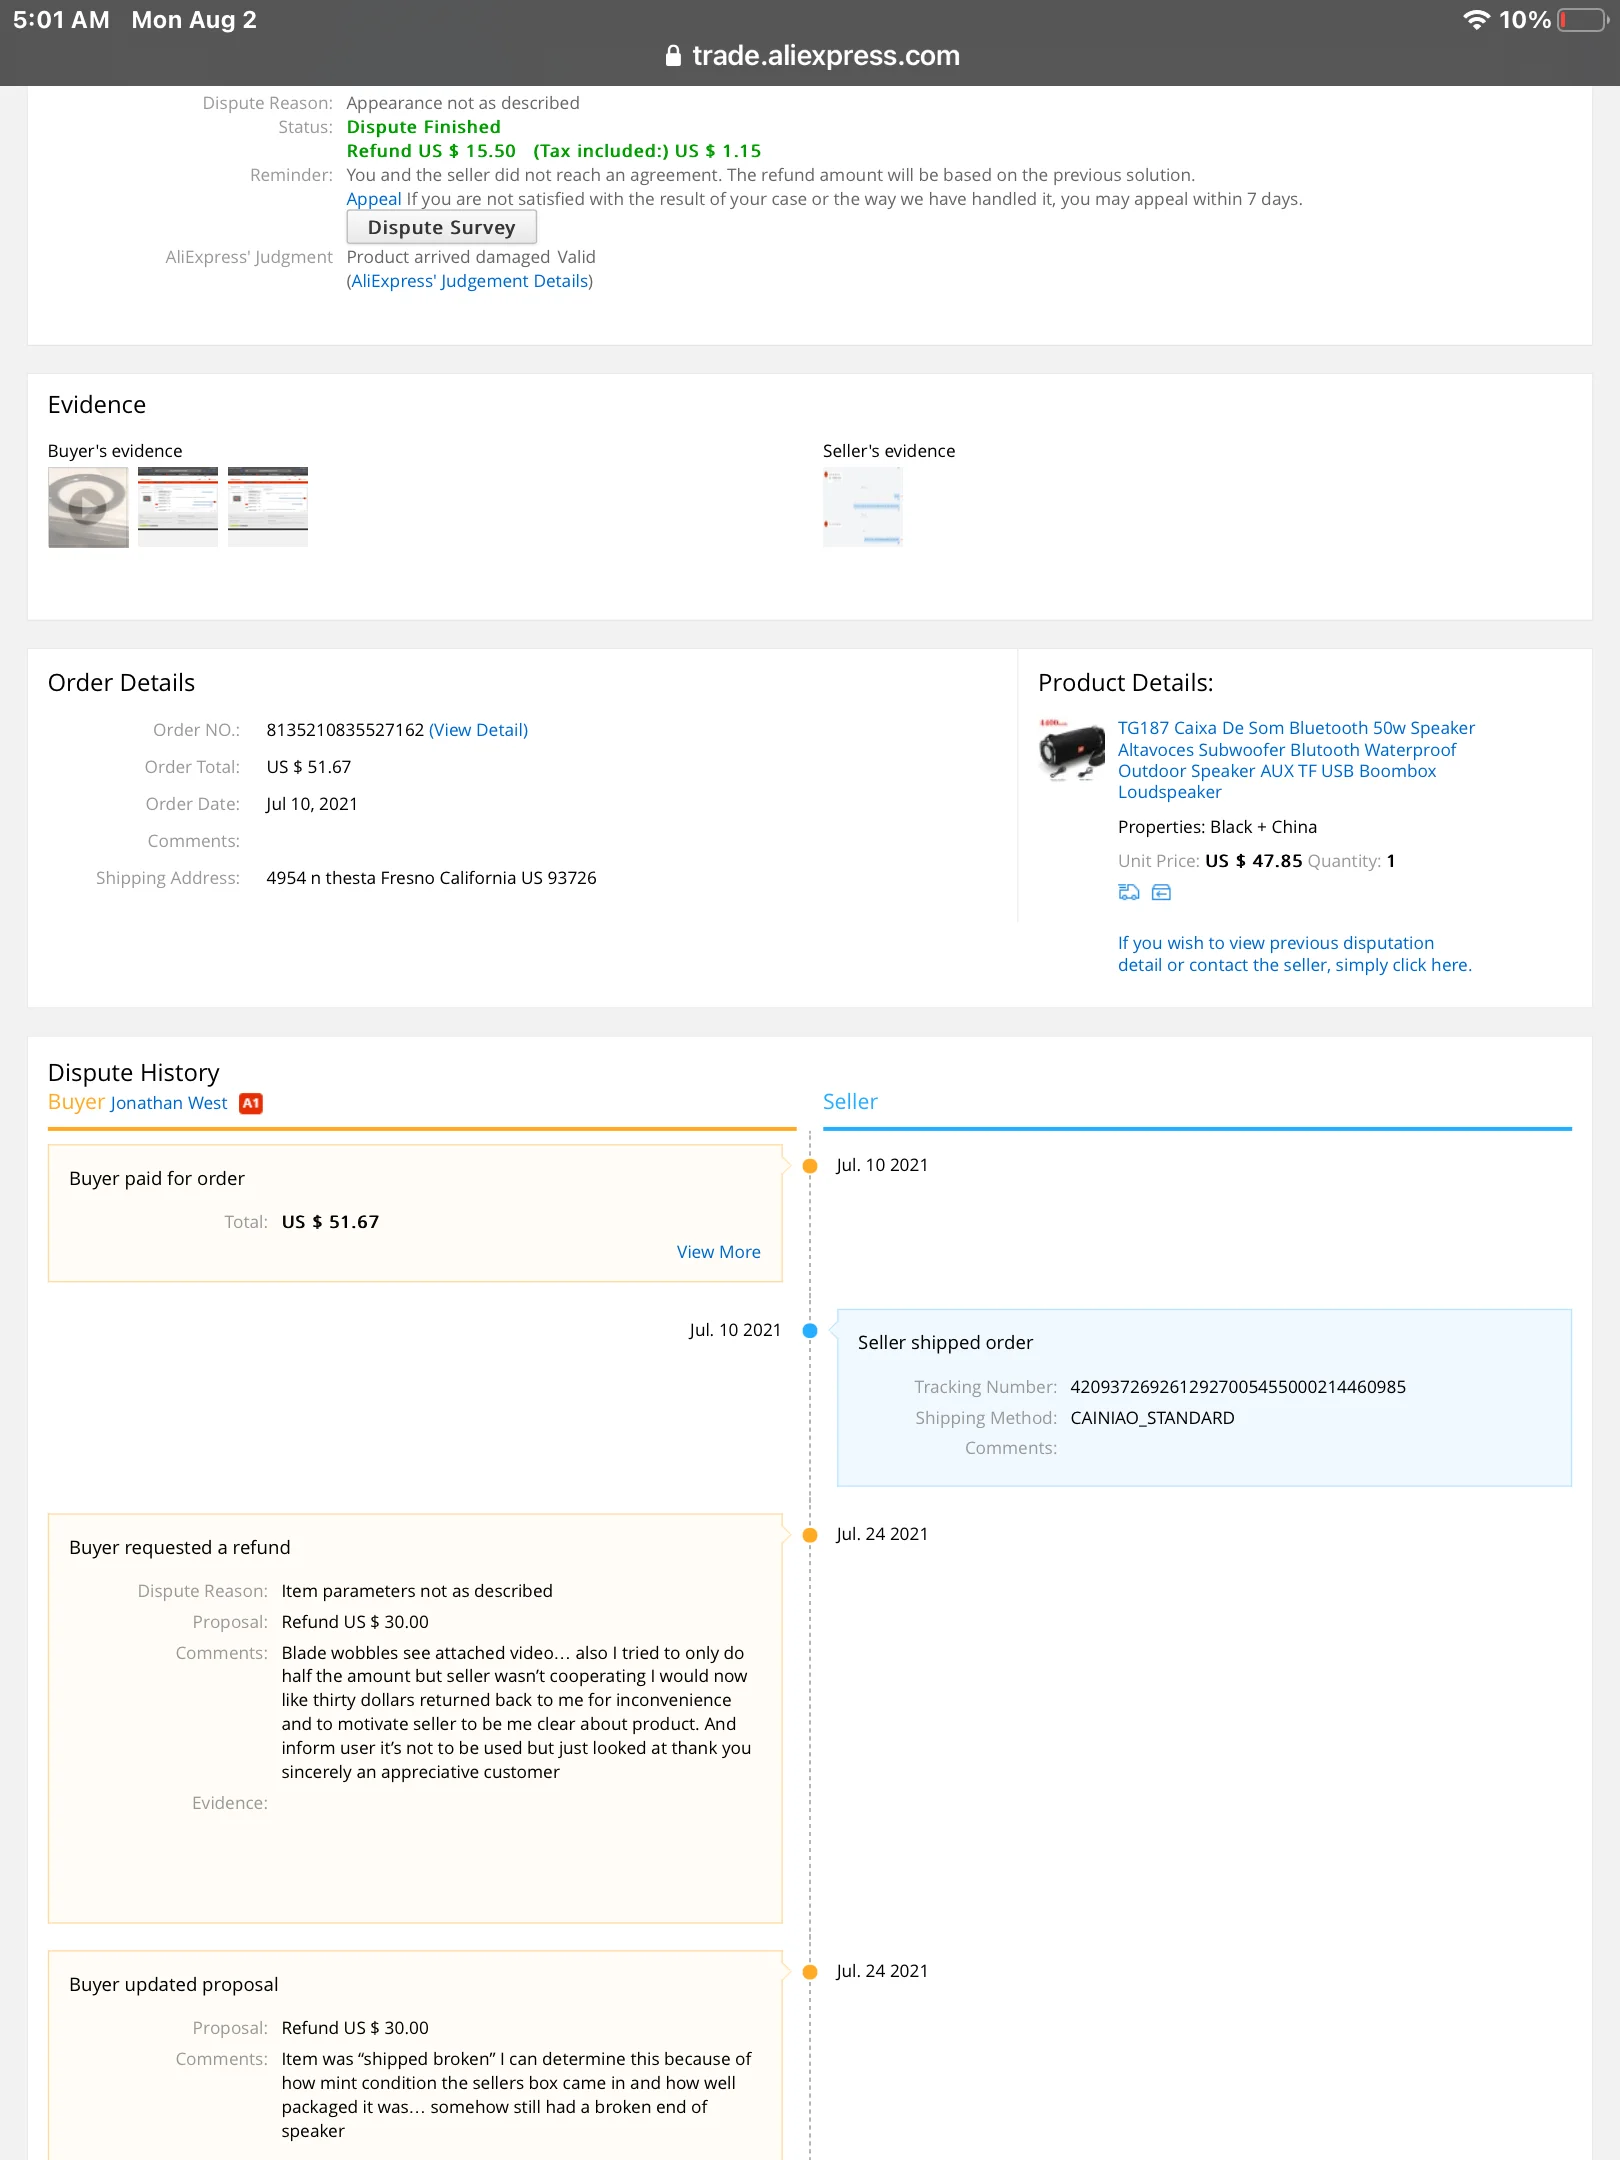The height and width of the screenshot is (2160, 1620).
Task: Click Item parameters not as described reason
Action: 417,1591
